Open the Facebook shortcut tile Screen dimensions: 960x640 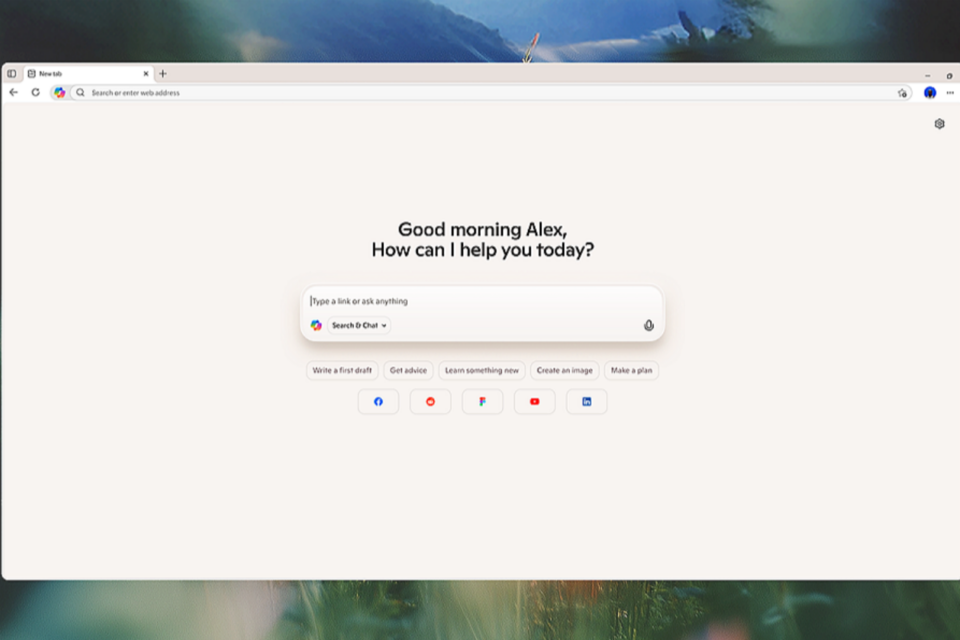click(378, 401)
